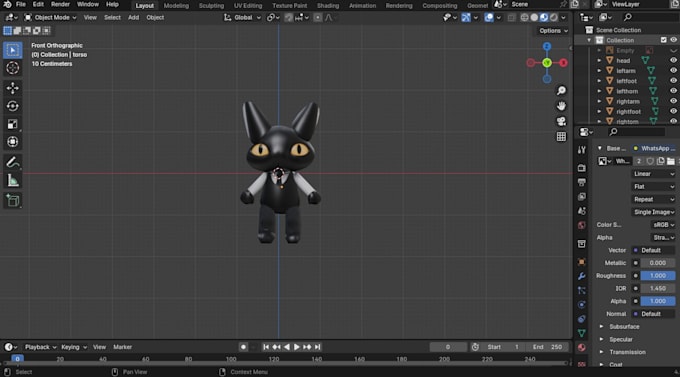Open the Physics properties tab
Screen dimensions: 680x377
582,305
